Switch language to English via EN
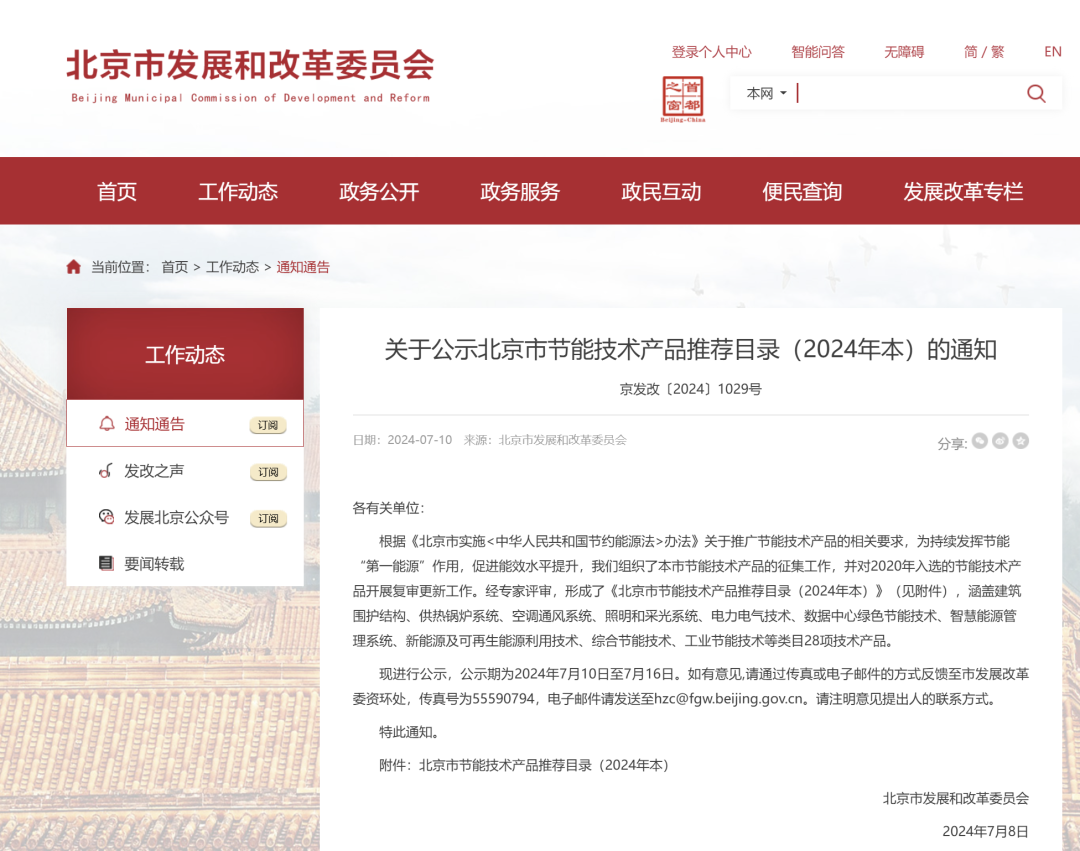The height and width of the screenshot is (851, 1080). [1052, 51]
